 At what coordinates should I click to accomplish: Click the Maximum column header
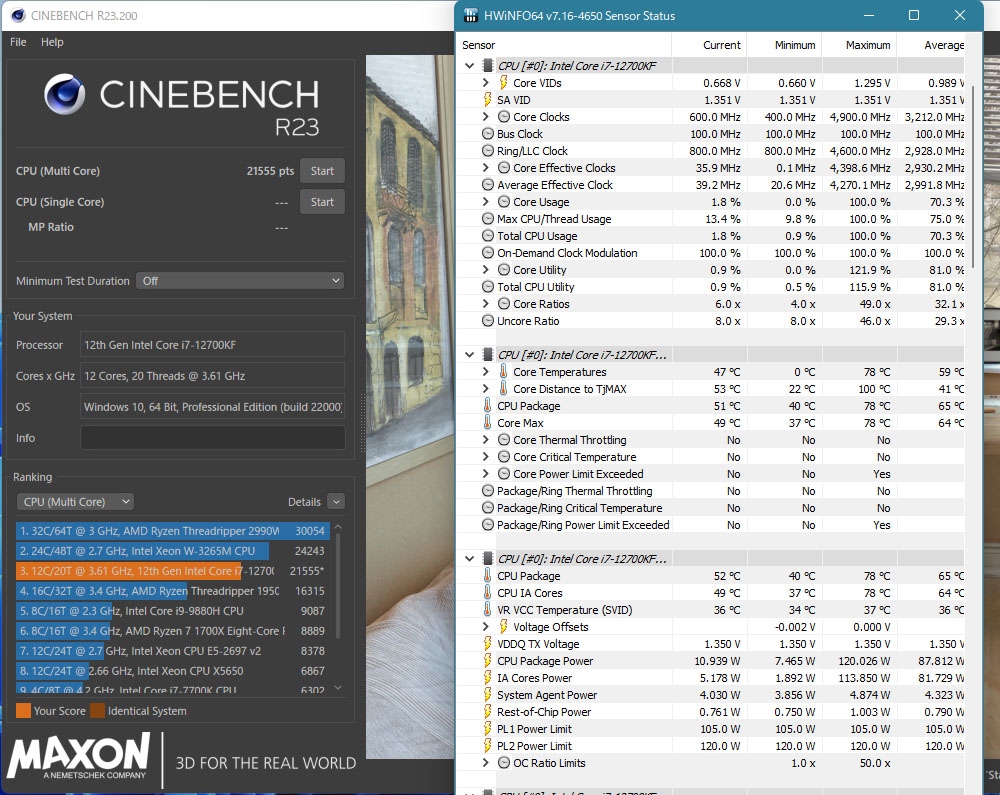point(859,45)
